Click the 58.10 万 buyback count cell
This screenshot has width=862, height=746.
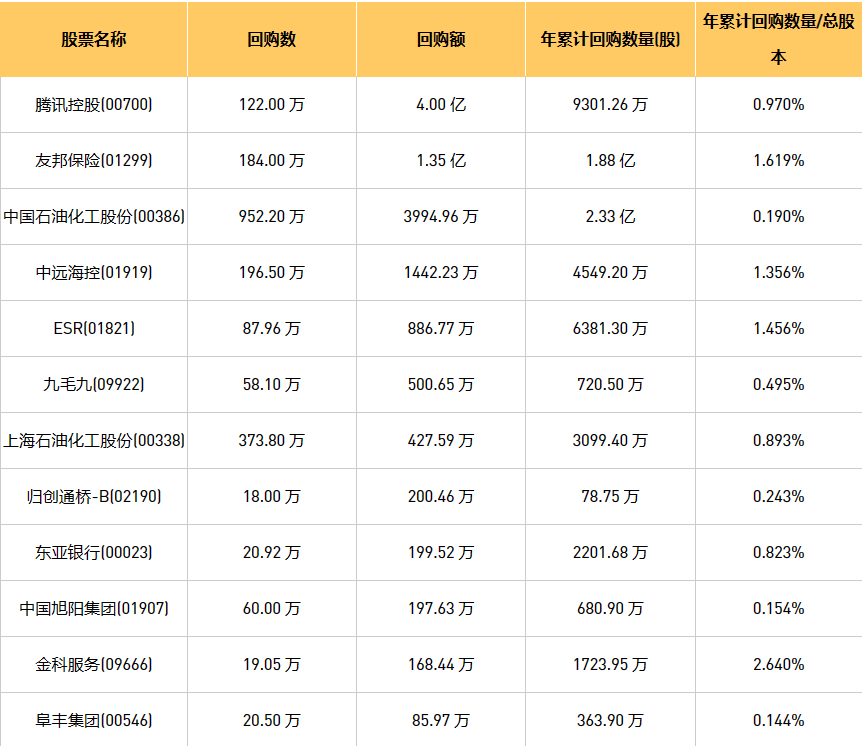tap(272, 385)
